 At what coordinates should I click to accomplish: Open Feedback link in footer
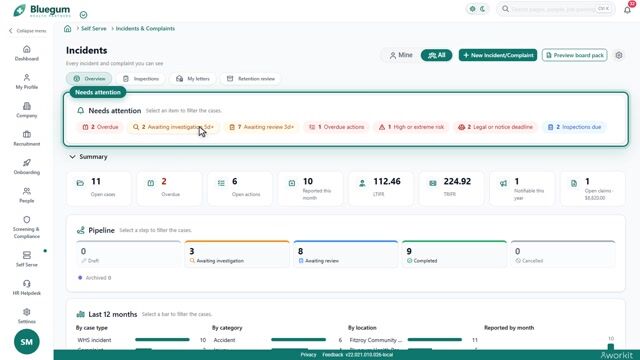(x=333, y=355)
